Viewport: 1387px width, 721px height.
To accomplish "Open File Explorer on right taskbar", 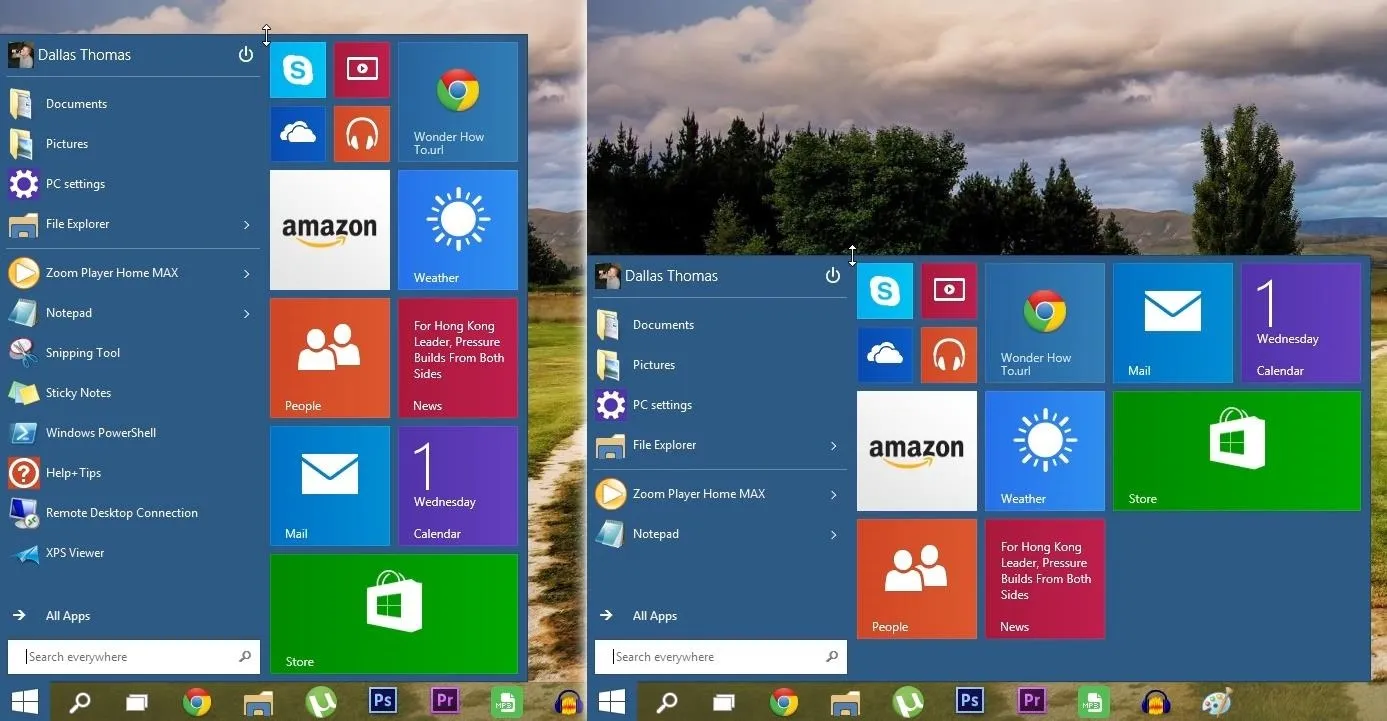I will pos(845,703).
